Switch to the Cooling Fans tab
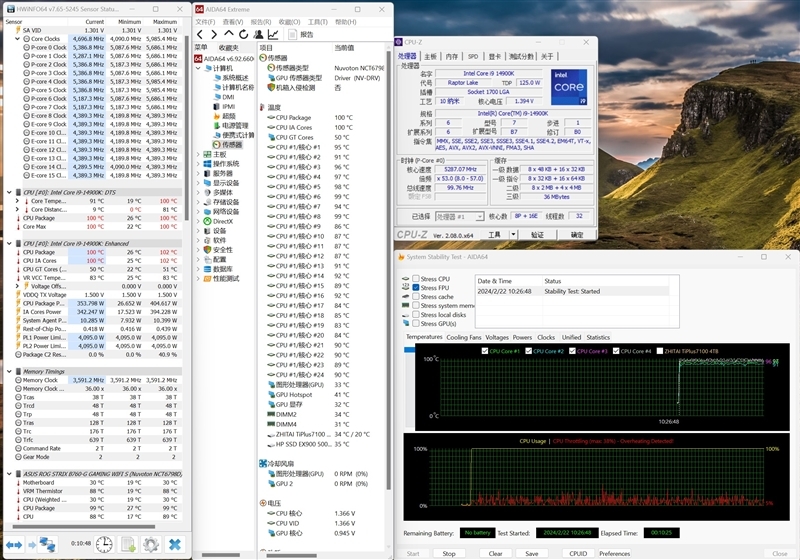 pyautogui.click(x=463, y=337)
